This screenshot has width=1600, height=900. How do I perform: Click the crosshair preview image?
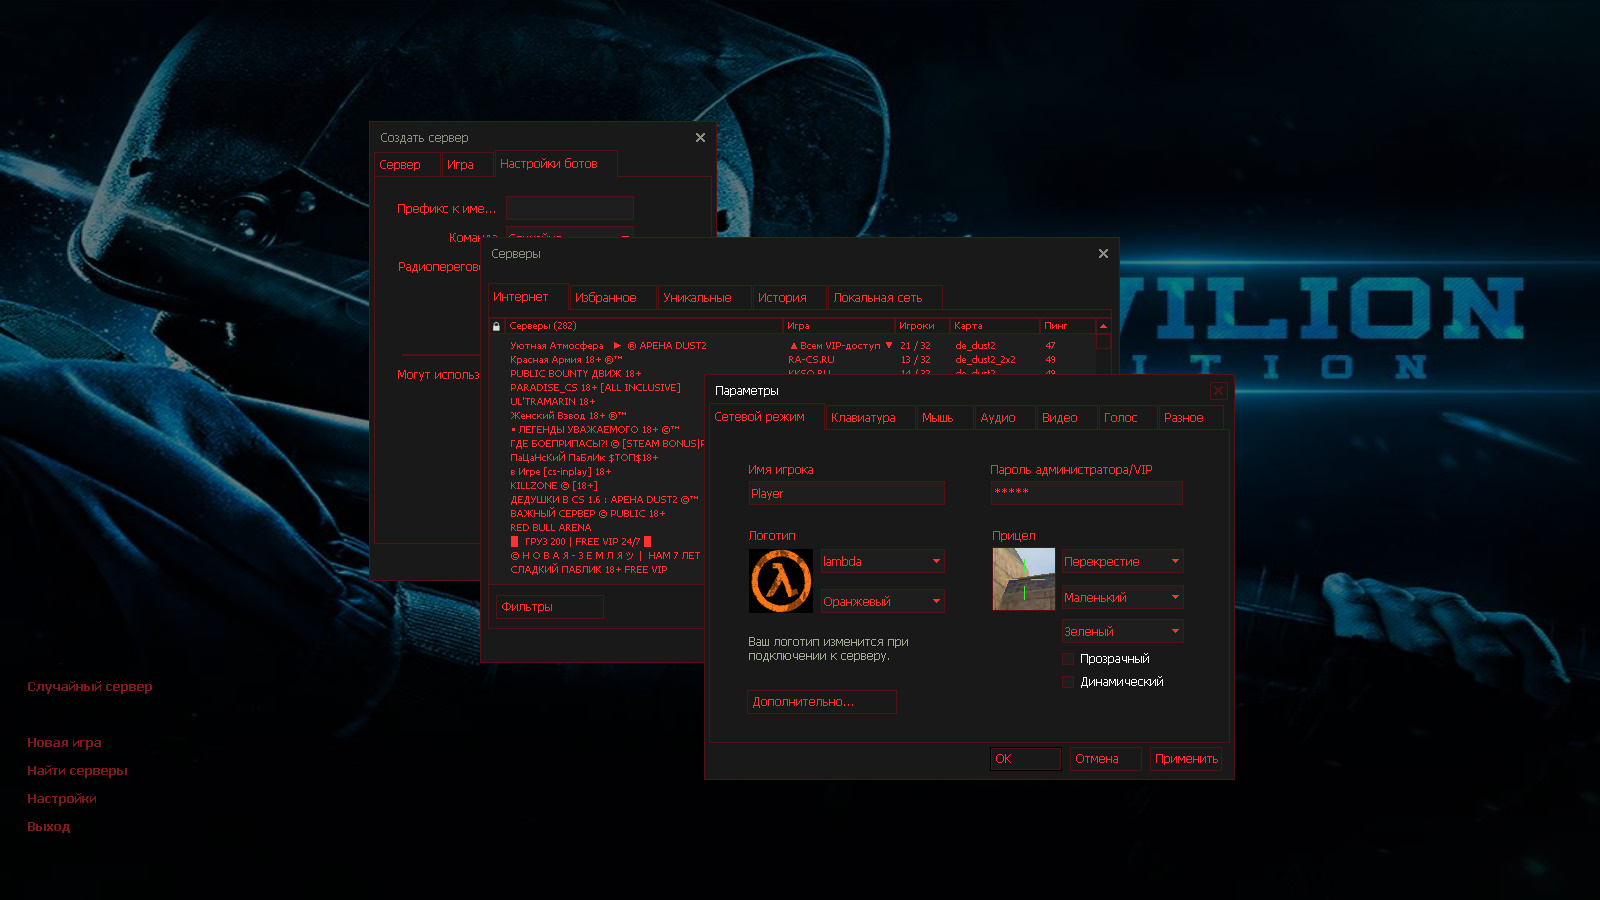tap(1023, 579)
